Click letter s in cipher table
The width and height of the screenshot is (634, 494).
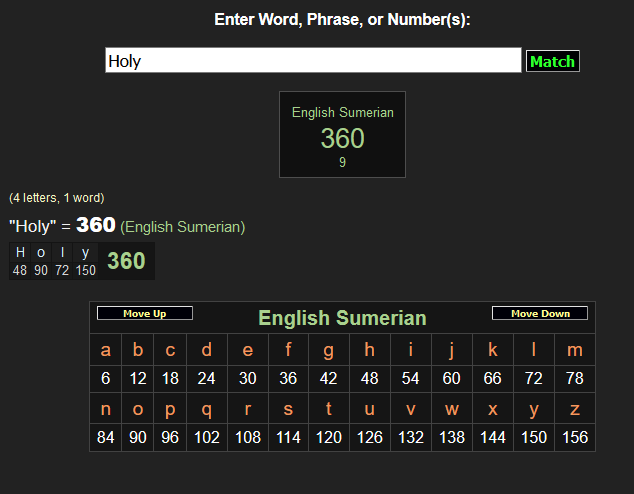tap(288, 409)
